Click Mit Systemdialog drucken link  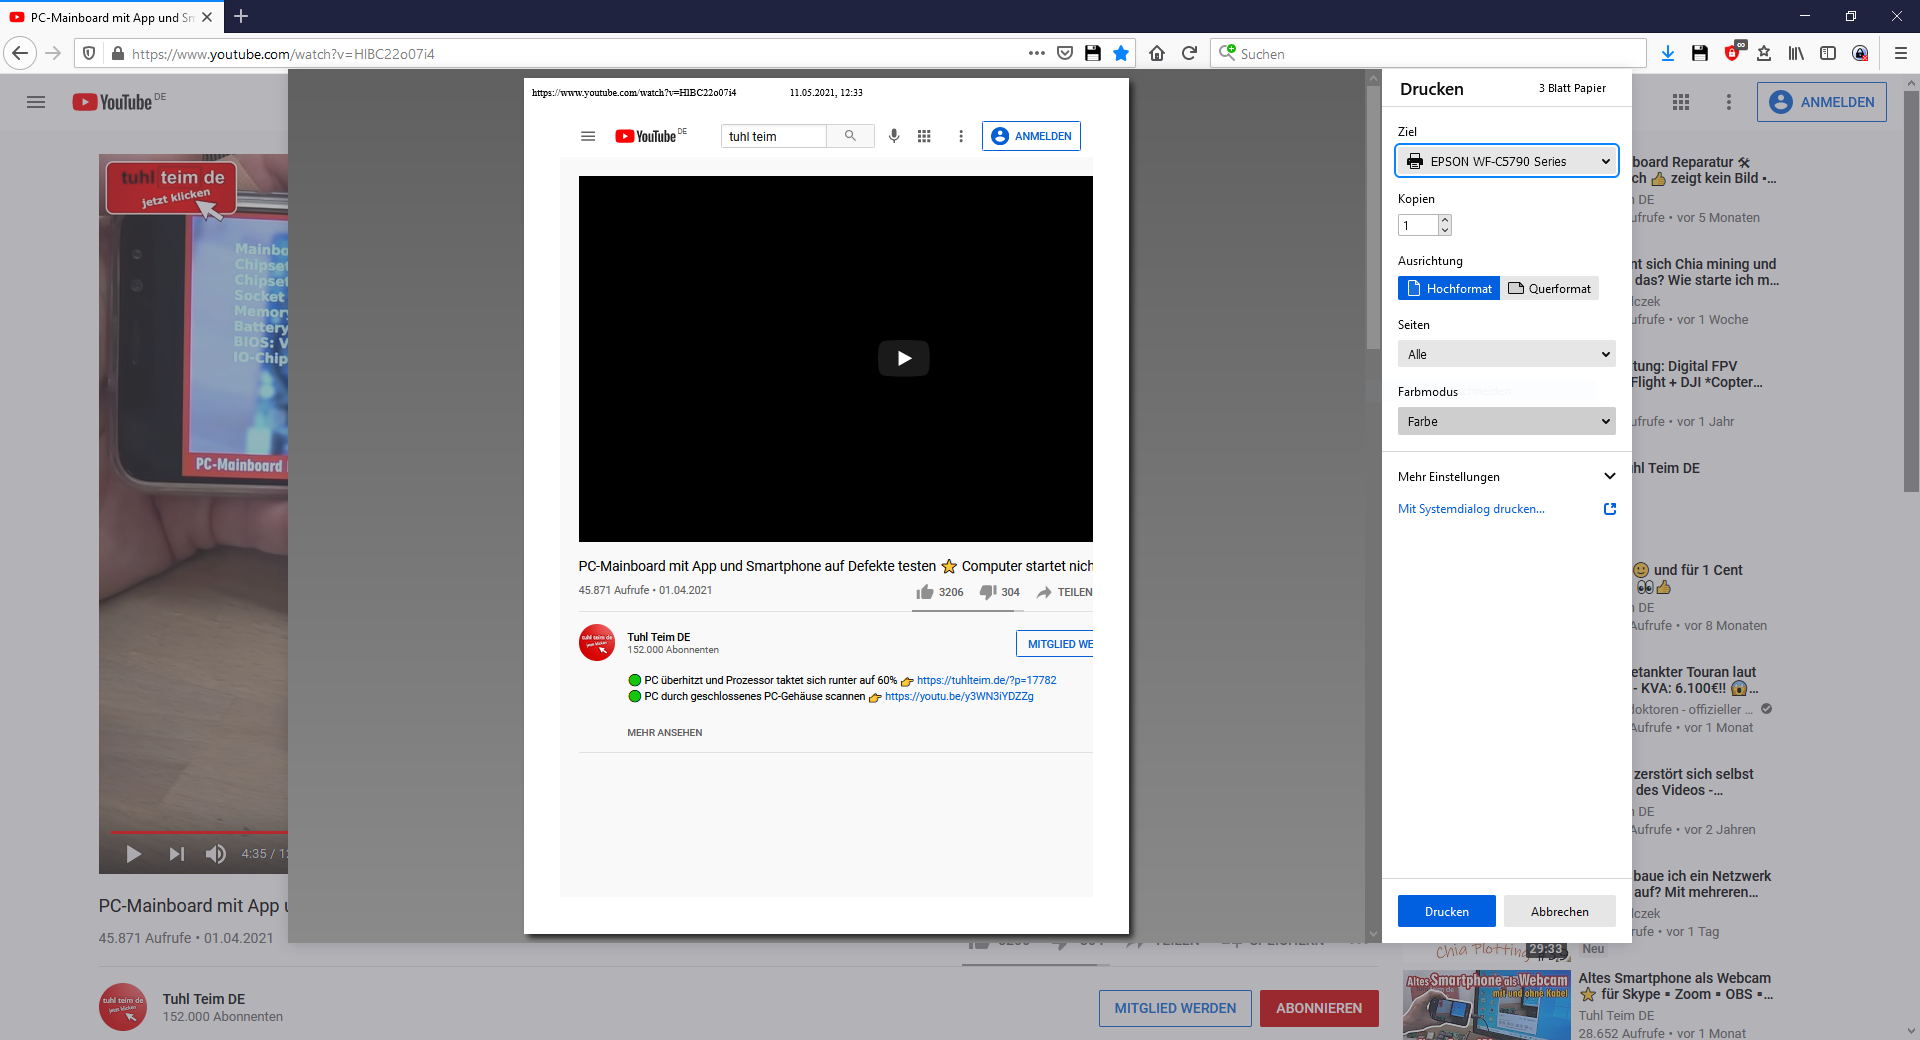pos(1471,509)
